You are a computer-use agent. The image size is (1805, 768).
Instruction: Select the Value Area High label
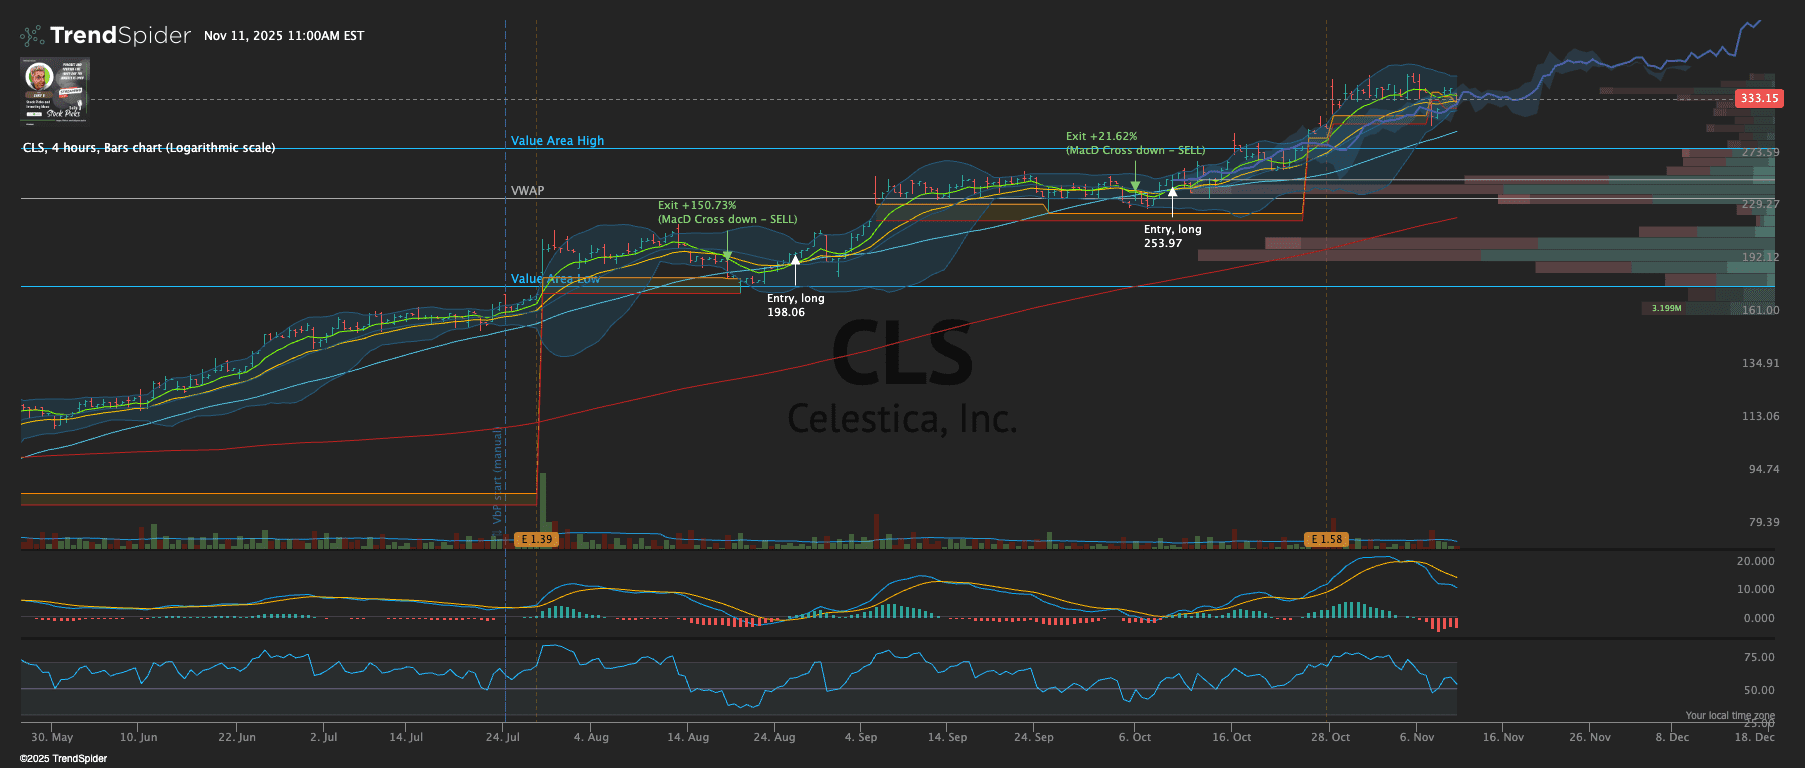557,141
